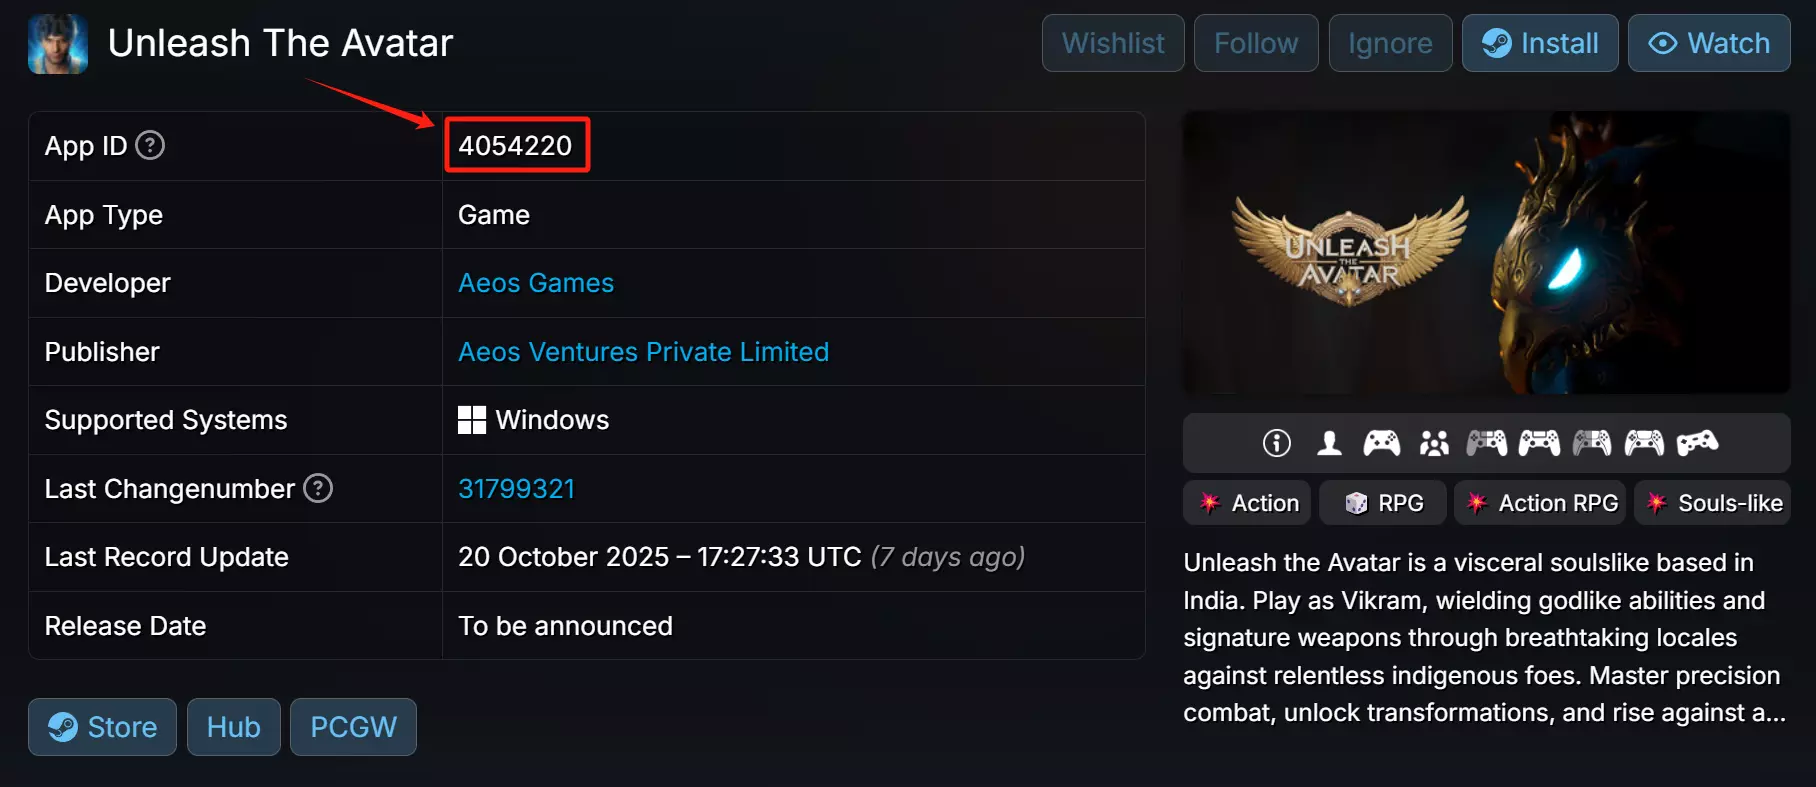
Task: Click the help icon beside Last Changenumber
Action: [x=318, y=489]
